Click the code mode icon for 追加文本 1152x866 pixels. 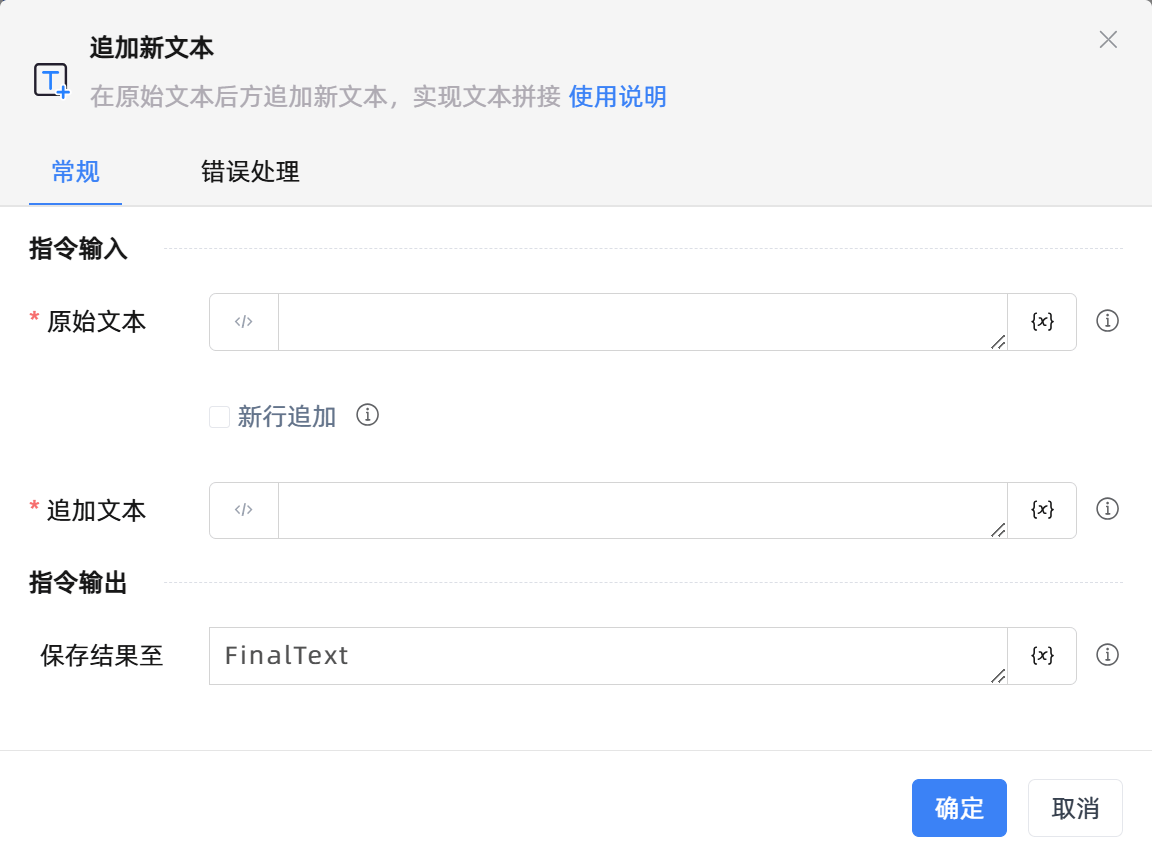click(x=244, y=510)
